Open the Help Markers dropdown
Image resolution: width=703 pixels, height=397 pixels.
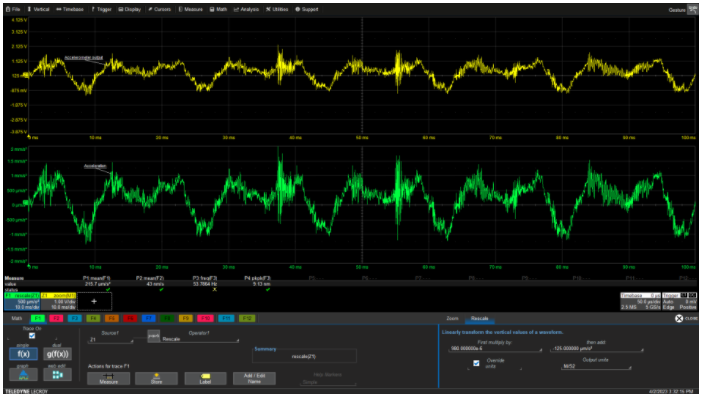(x=328, y=382)
